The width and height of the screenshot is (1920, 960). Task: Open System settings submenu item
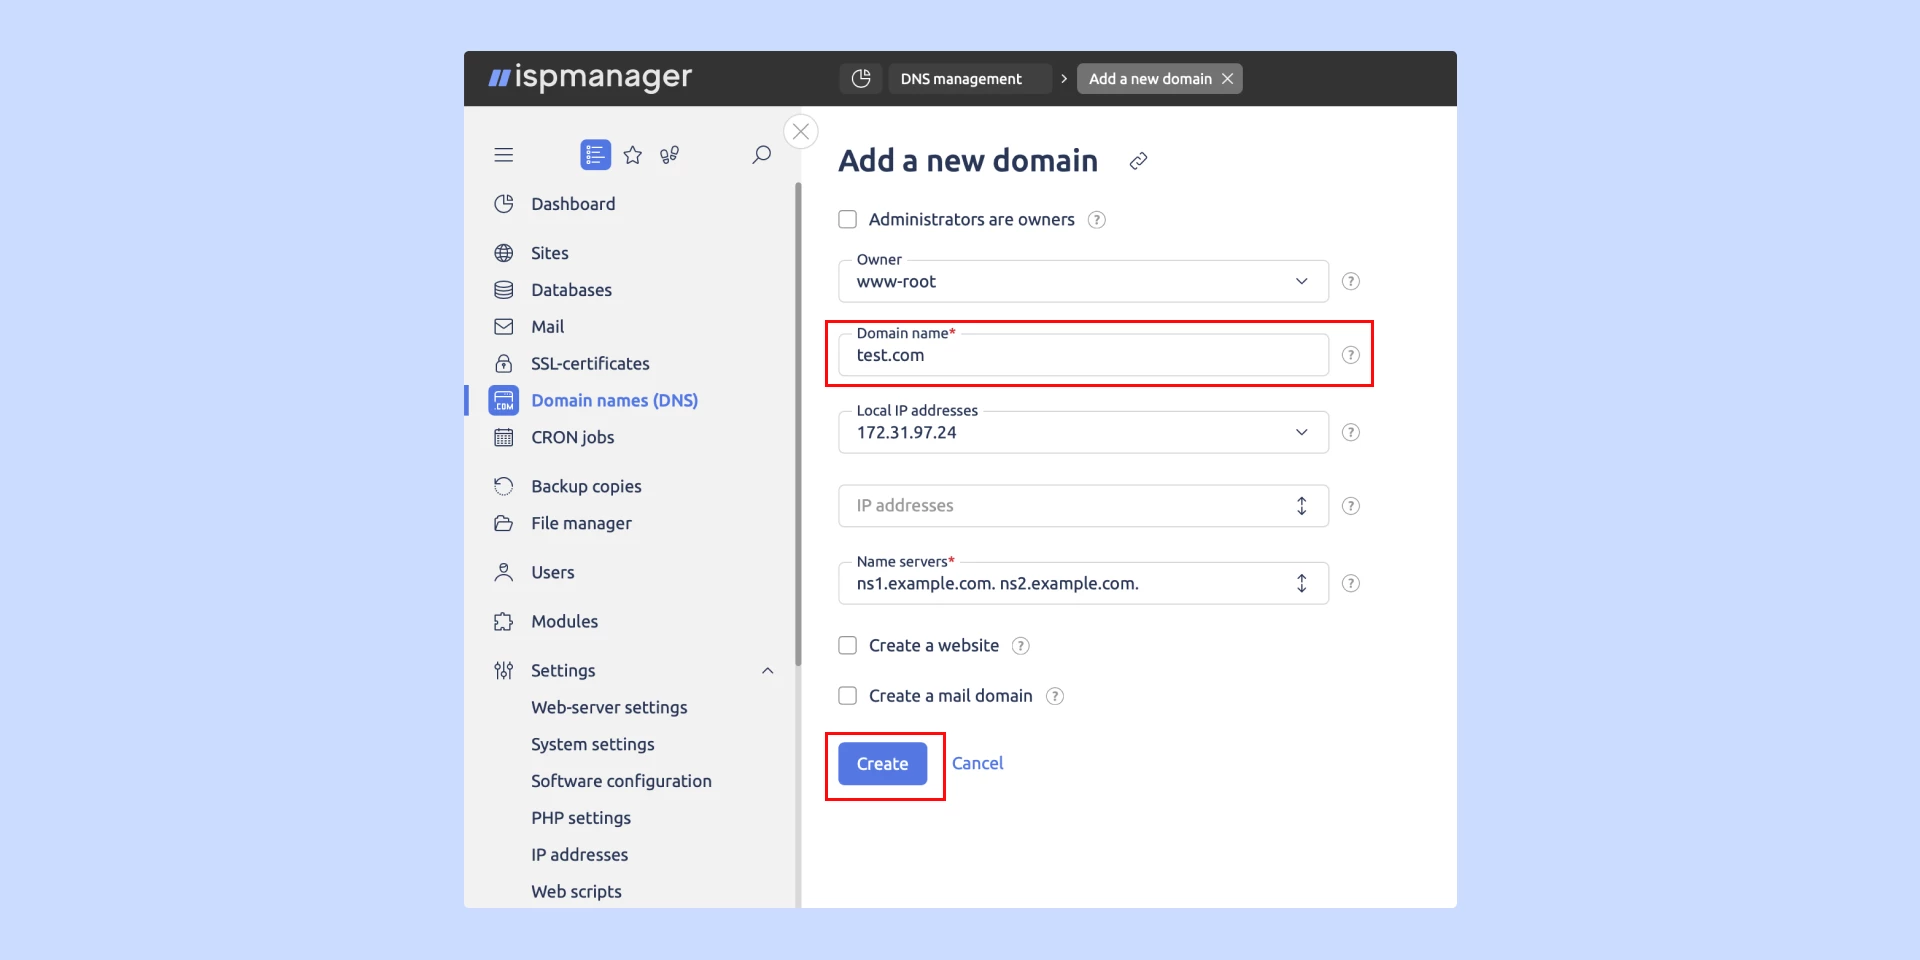pyautogui.click(x=592, y=744)
